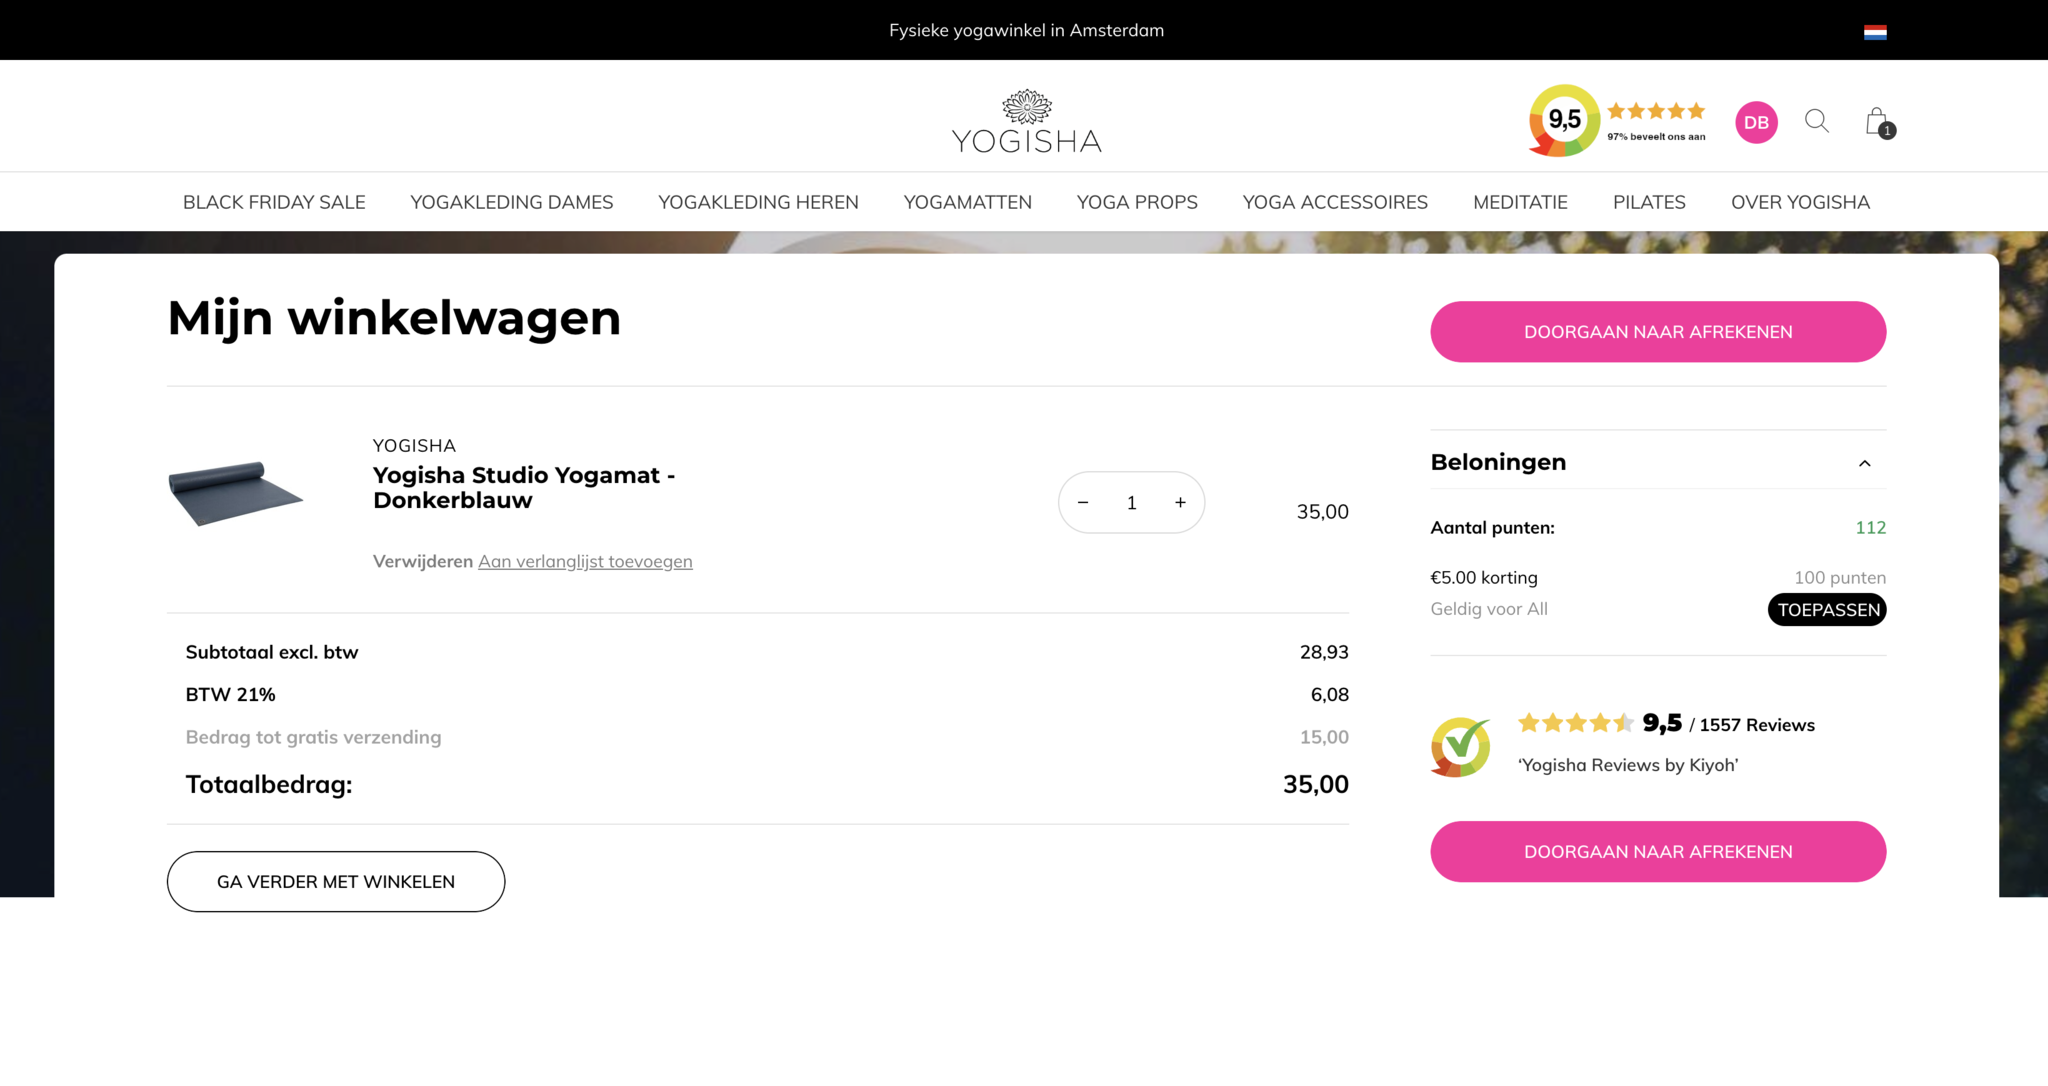Click the dark blue yoga mat thumbnail
2048x1086 pixels.
[236, 492]
